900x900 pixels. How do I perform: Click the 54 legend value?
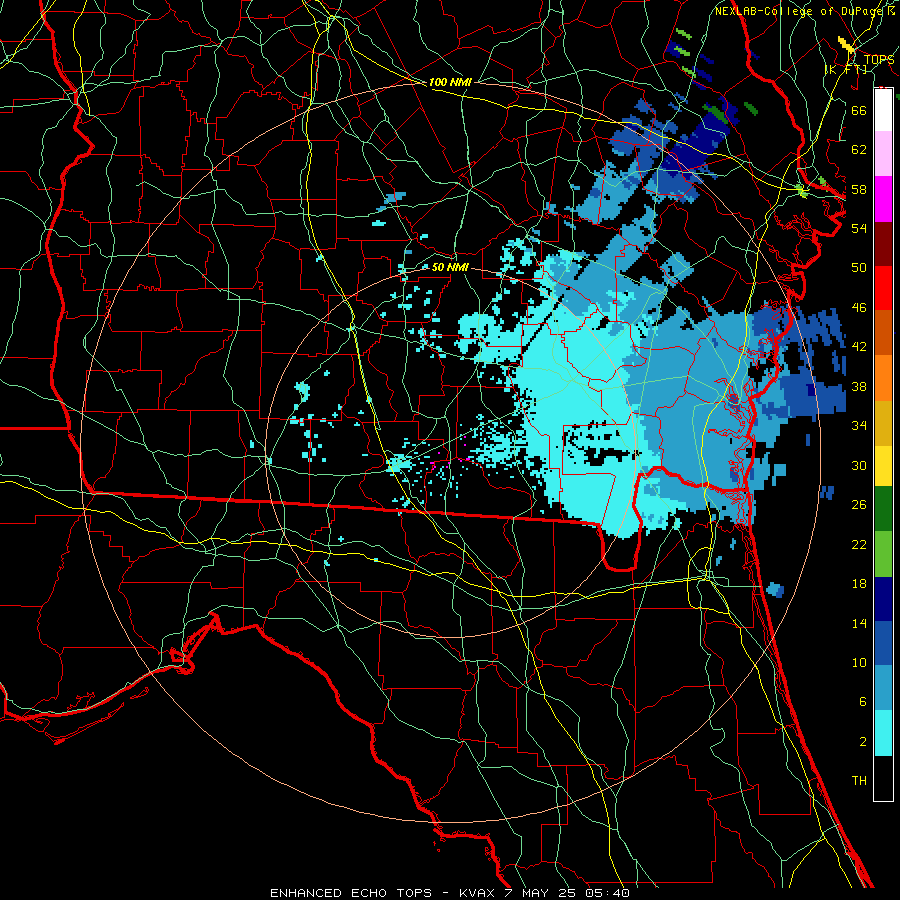[x=859, y=228]
